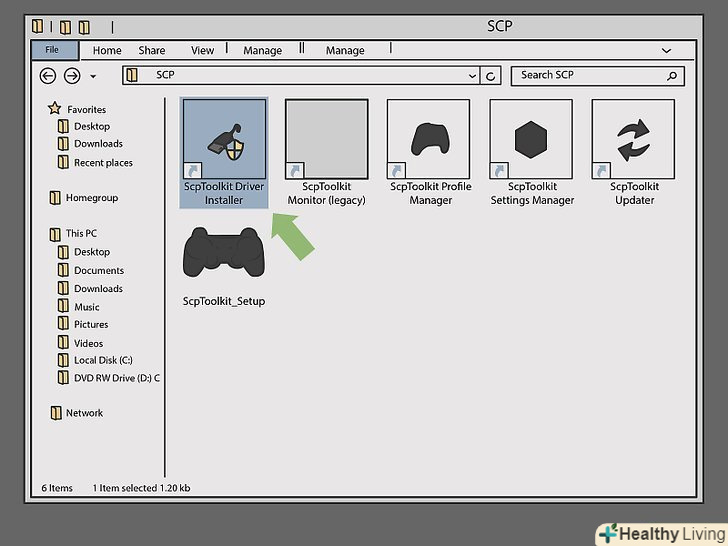Click folder icon next to This PC

point(55,234)
